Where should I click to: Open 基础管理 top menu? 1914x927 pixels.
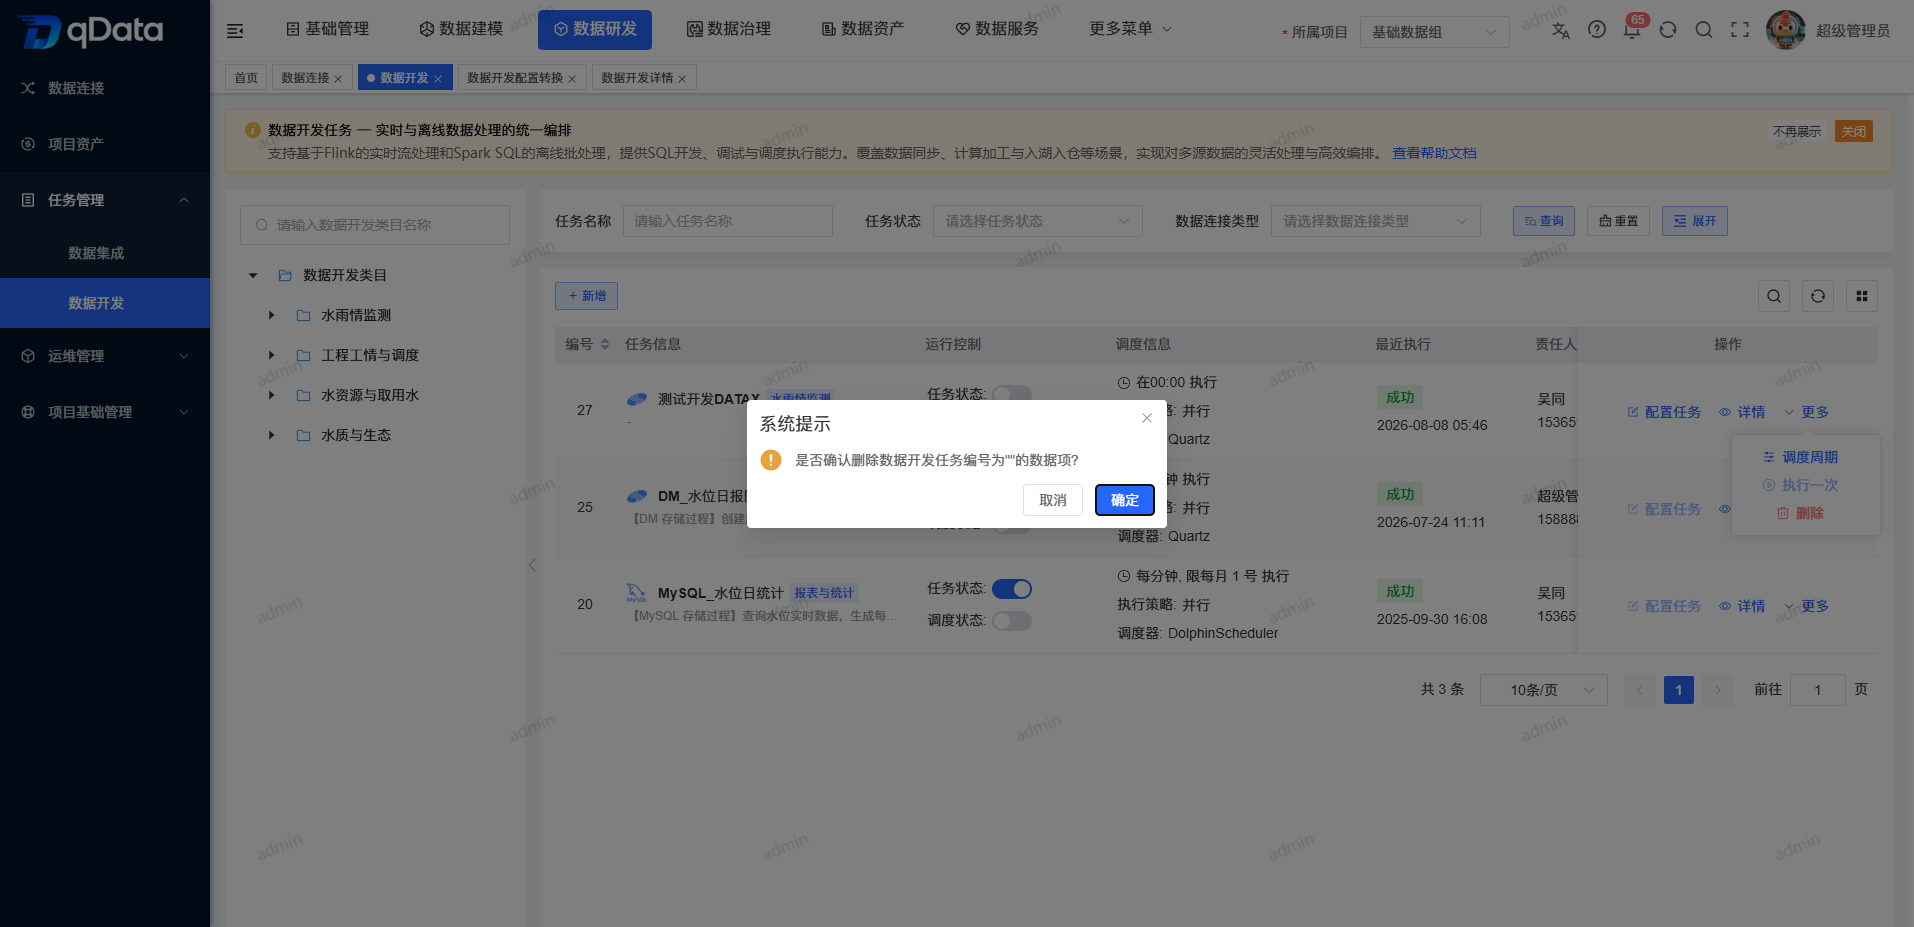click(328, 29)
